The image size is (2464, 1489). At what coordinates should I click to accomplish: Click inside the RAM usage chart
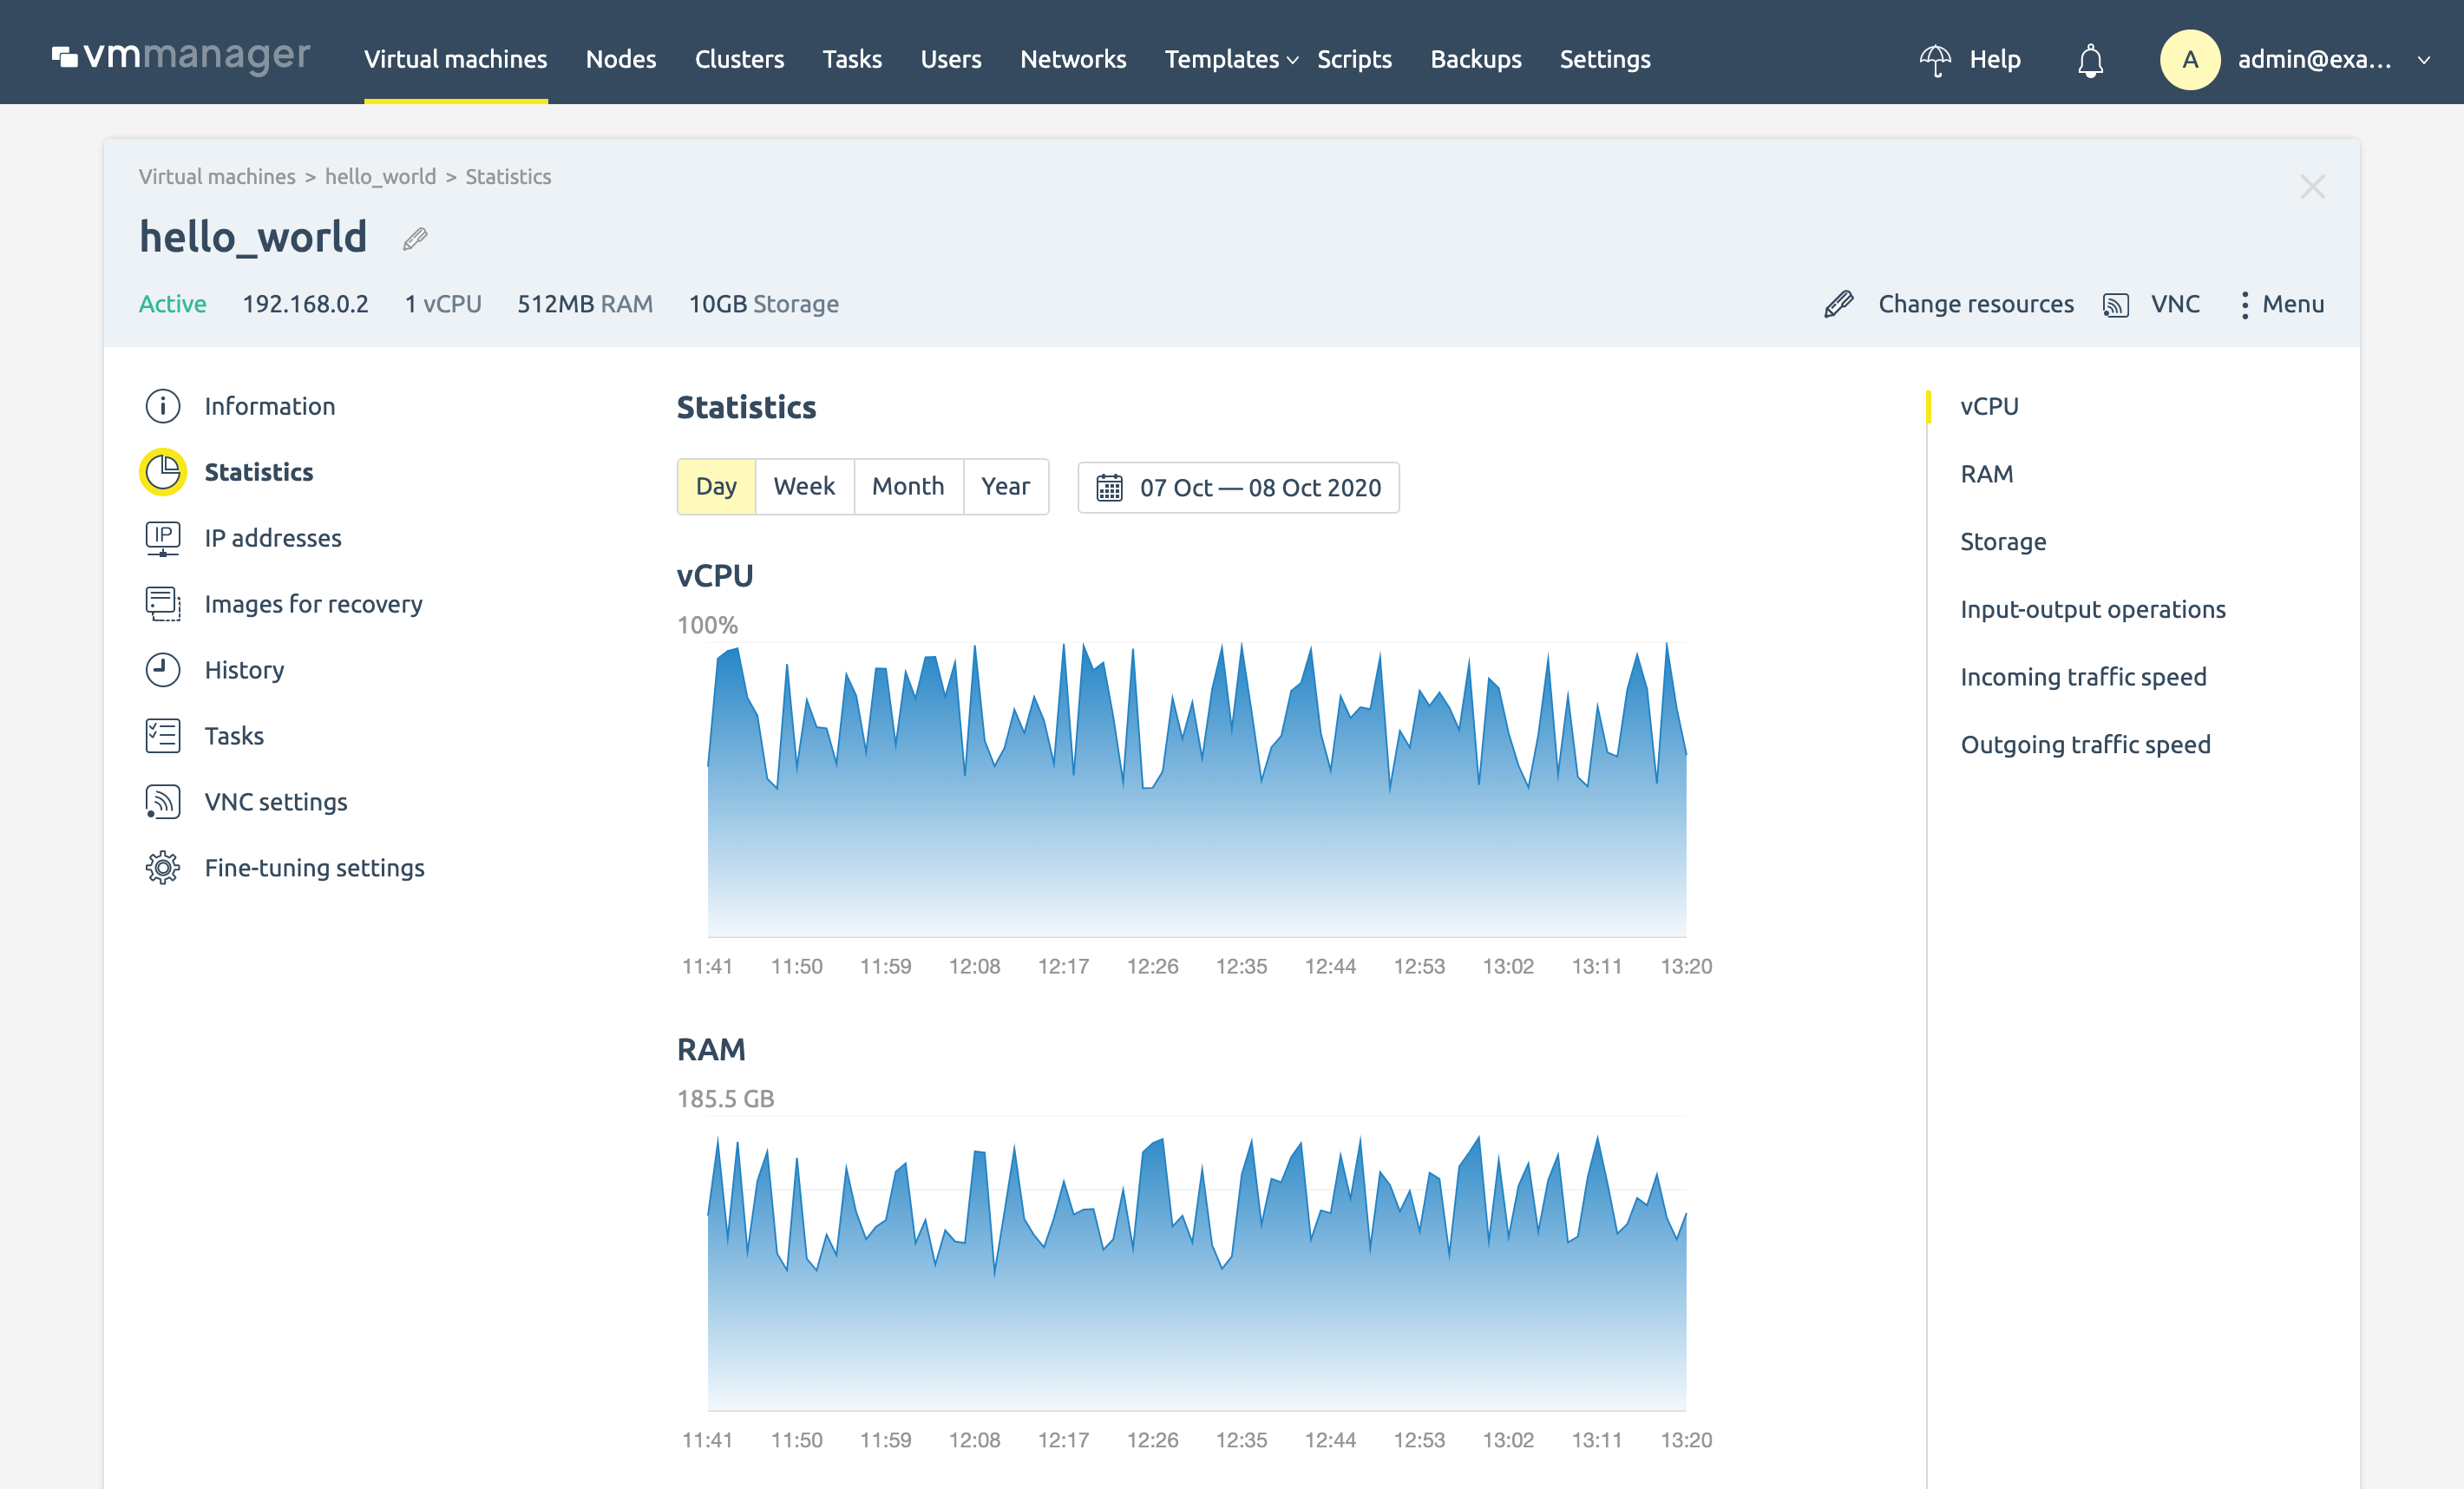1197,1264
